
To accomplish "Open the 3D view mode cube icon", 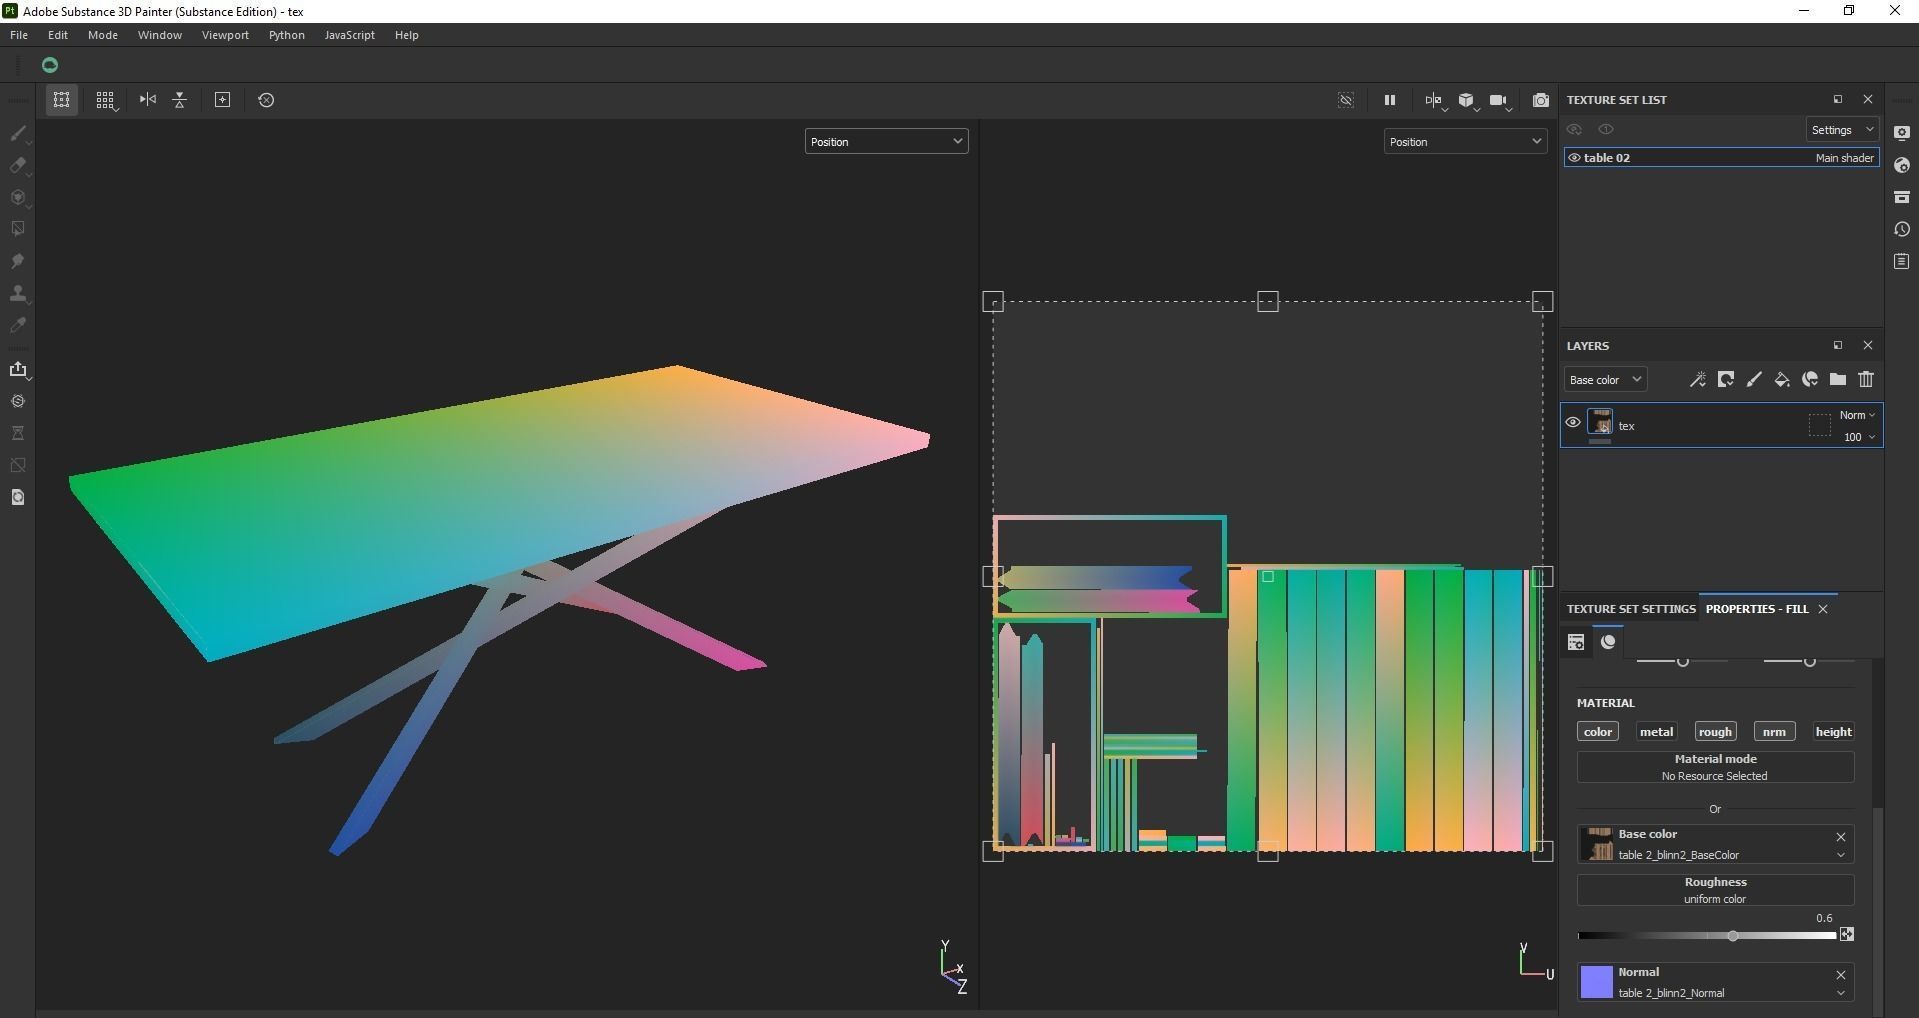I will tap(1467, 100).
